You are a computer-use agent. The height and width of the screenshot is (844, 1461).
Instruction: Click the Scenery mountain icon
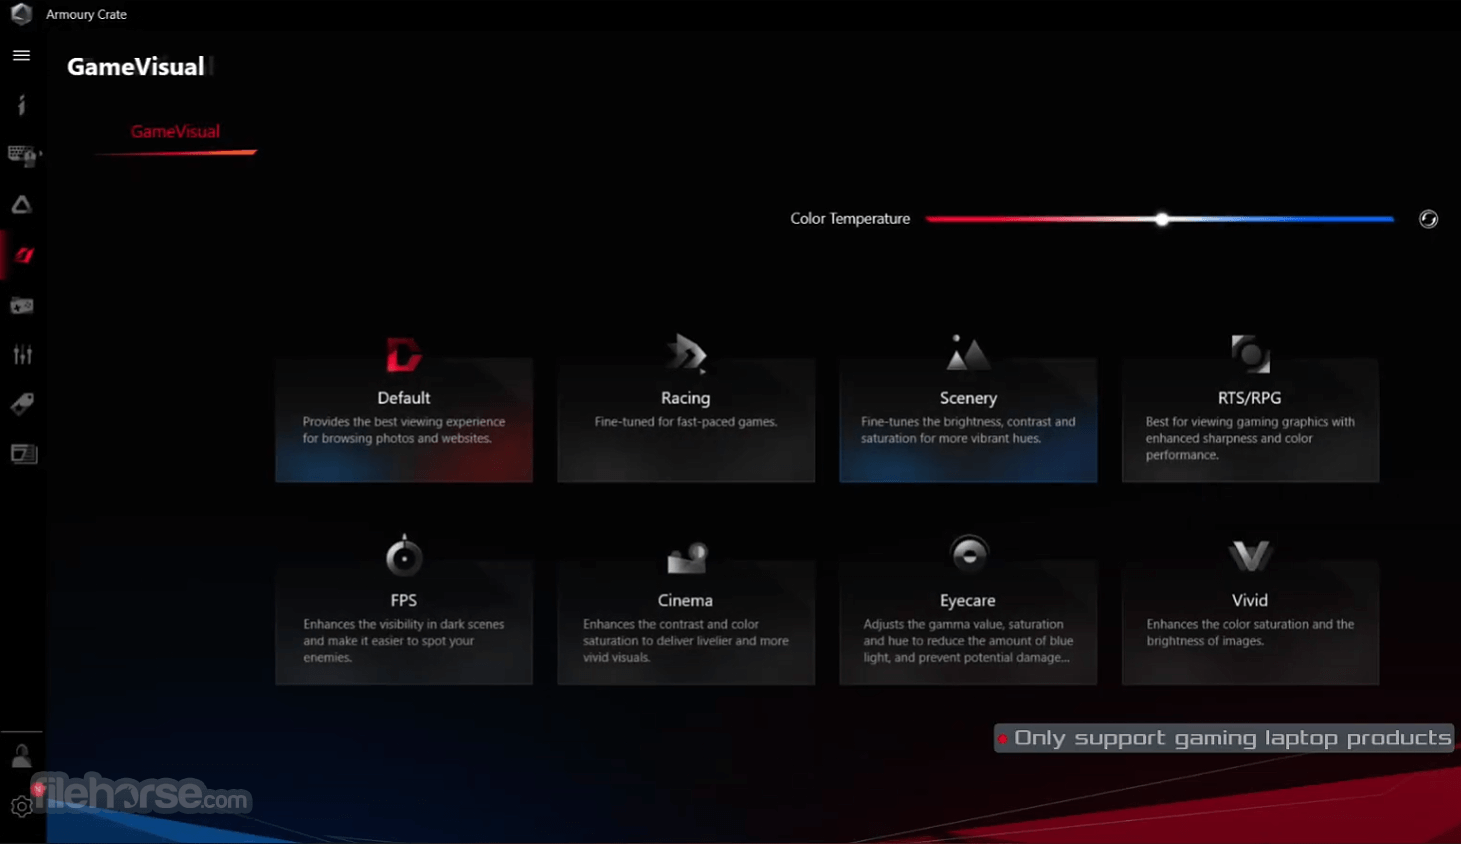pyautogui.click(x=967, y=352)
